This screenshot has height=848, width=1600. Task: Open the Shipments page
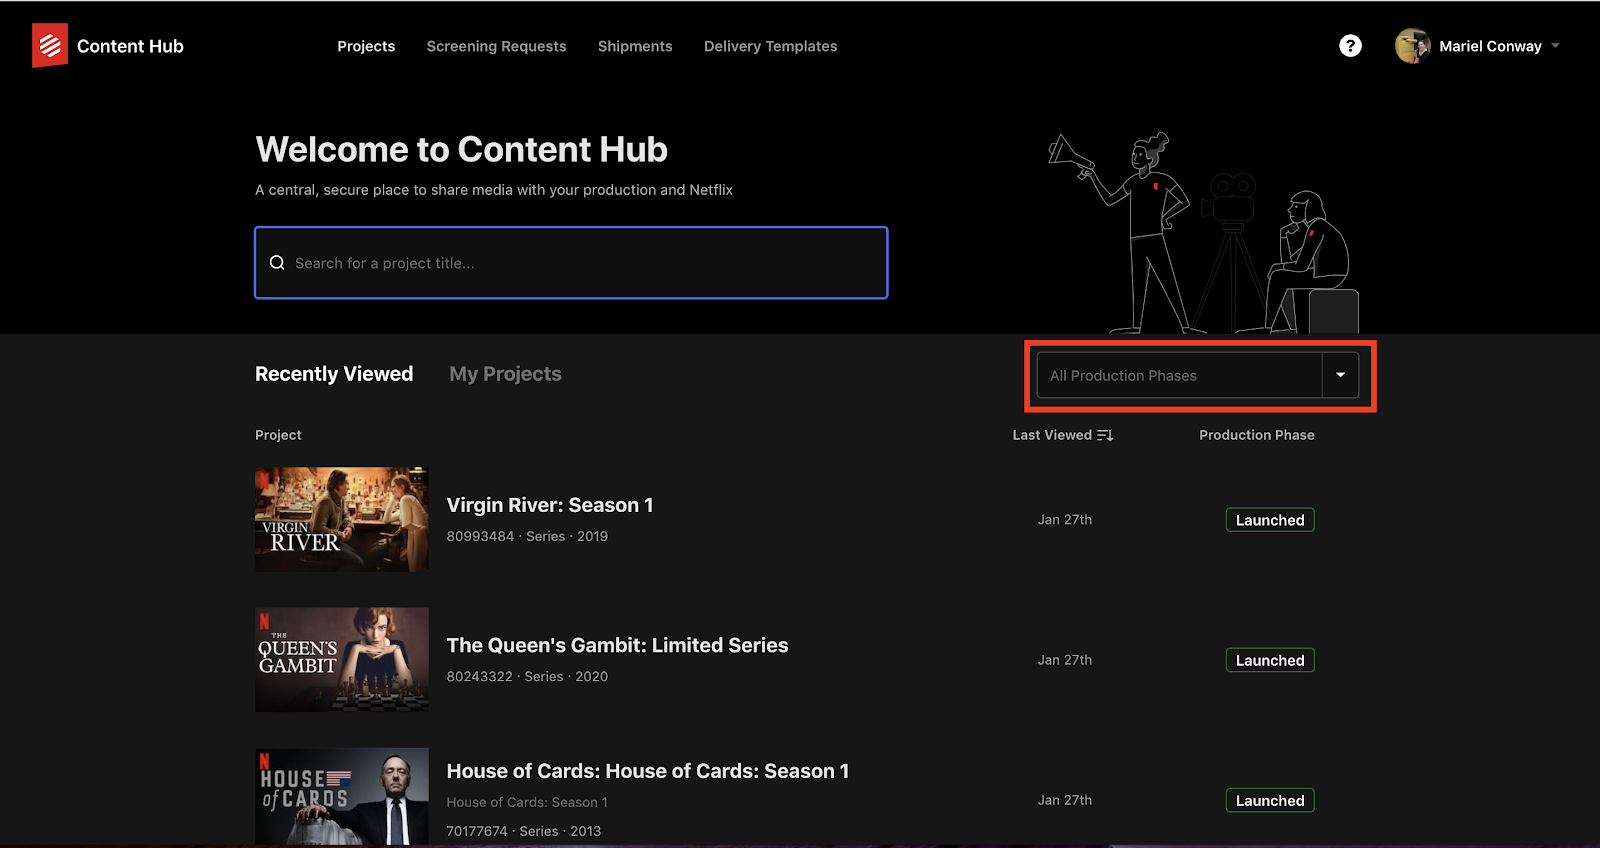click(x=635, y=46)
